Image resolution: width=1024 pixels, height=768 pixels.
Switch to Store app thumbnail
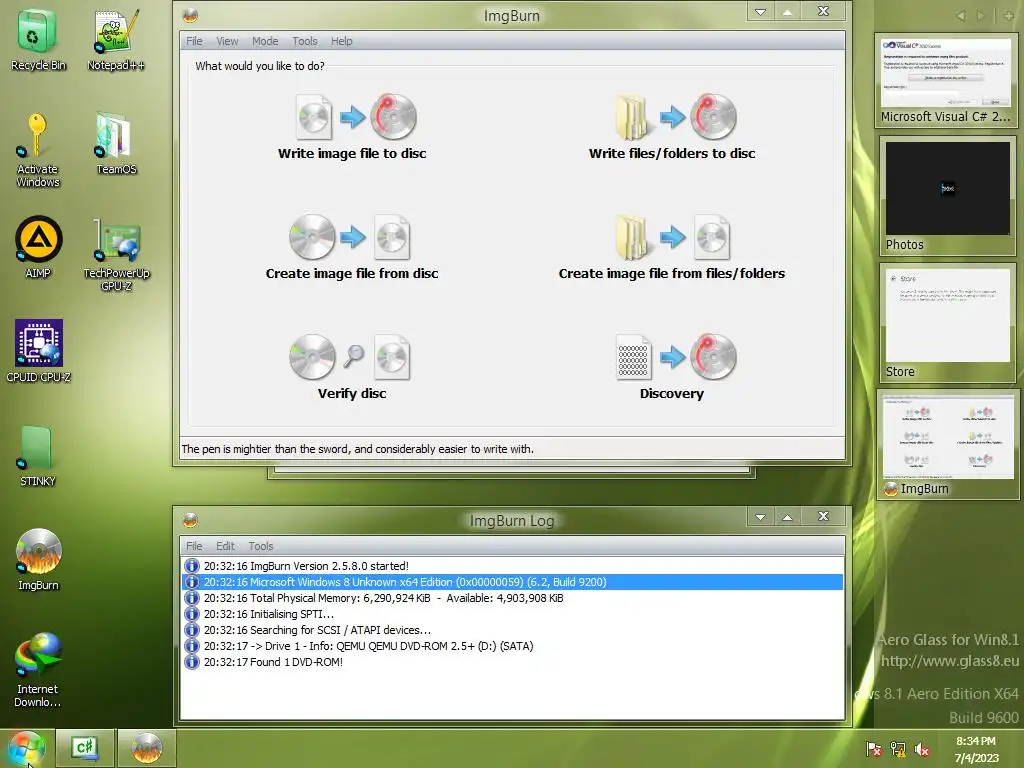[x=947, y=323]
